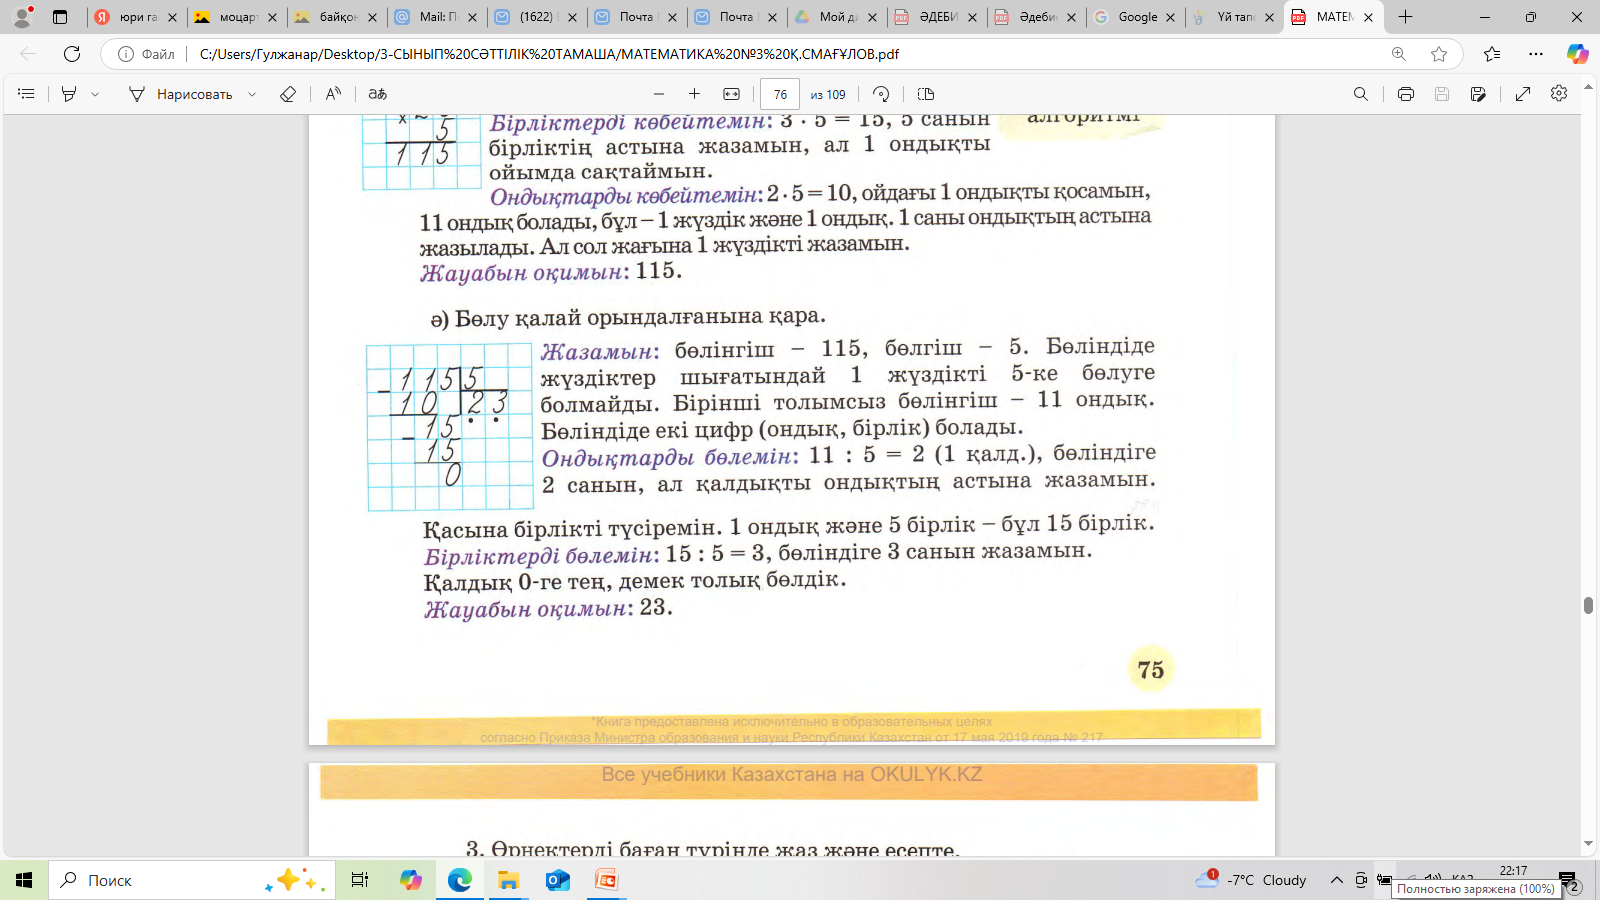Open the browser profile avatar
This screenshot has height=900, width=1600.
22,17
